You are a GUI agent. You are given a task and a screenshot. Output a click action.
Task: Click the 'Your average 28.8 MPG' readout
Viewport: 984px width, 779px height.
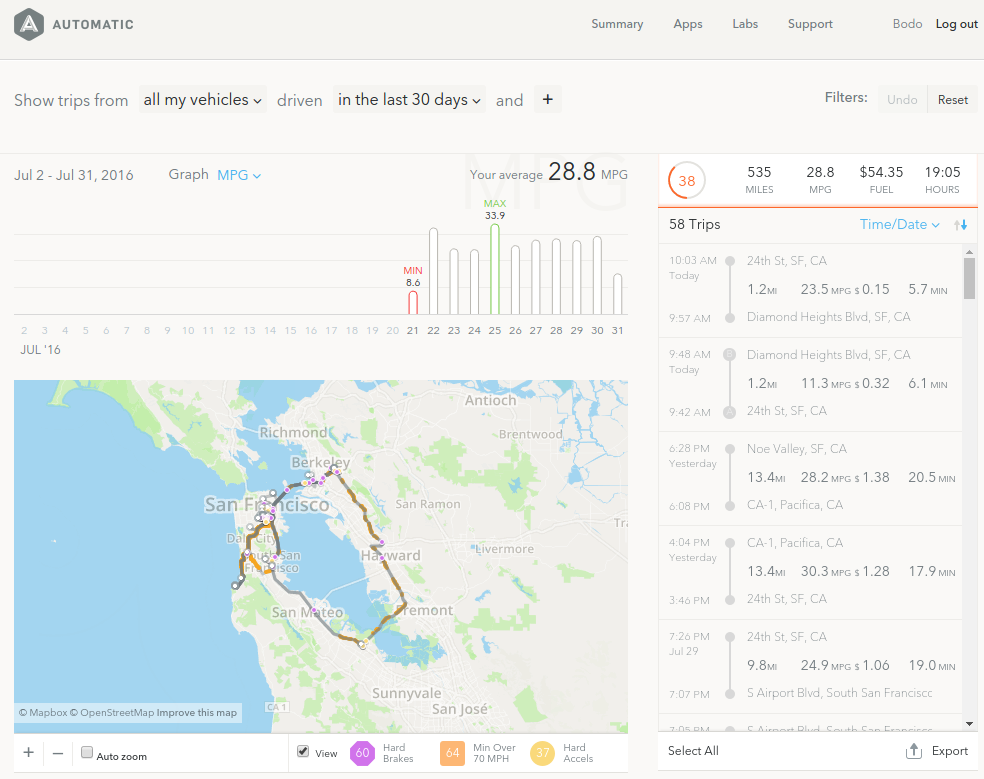tap(548, 172)
